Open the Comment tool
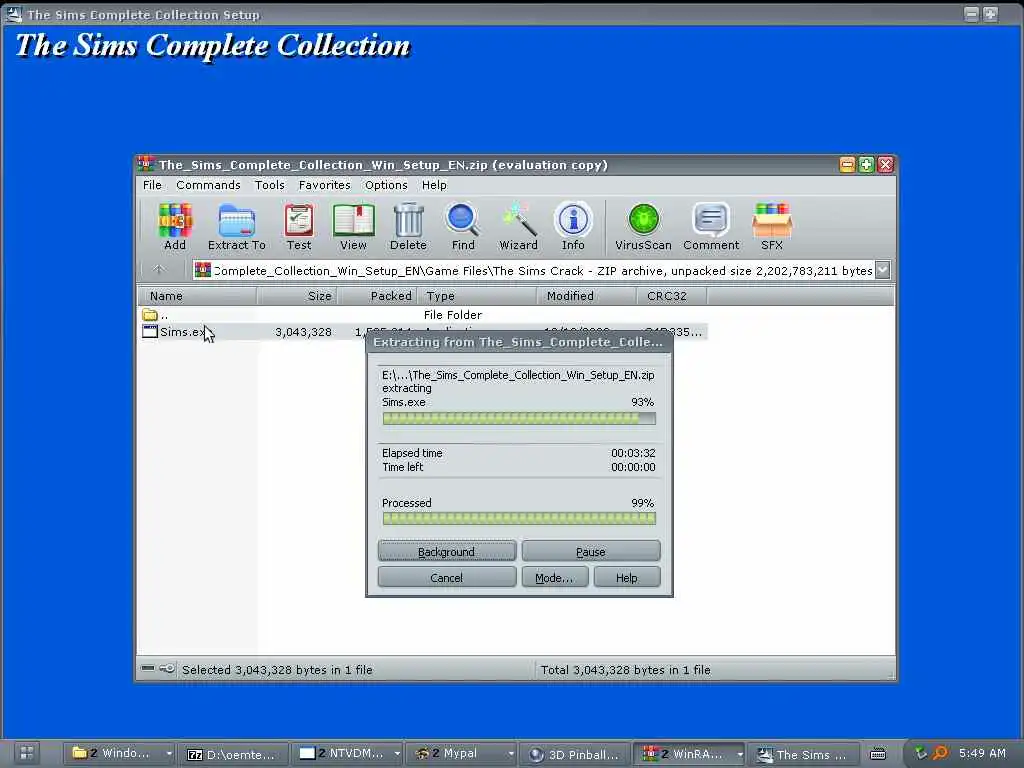Image resolution: width=1024 pixels, height=768 pixels. pyautogui.click(x=711, y=220)
